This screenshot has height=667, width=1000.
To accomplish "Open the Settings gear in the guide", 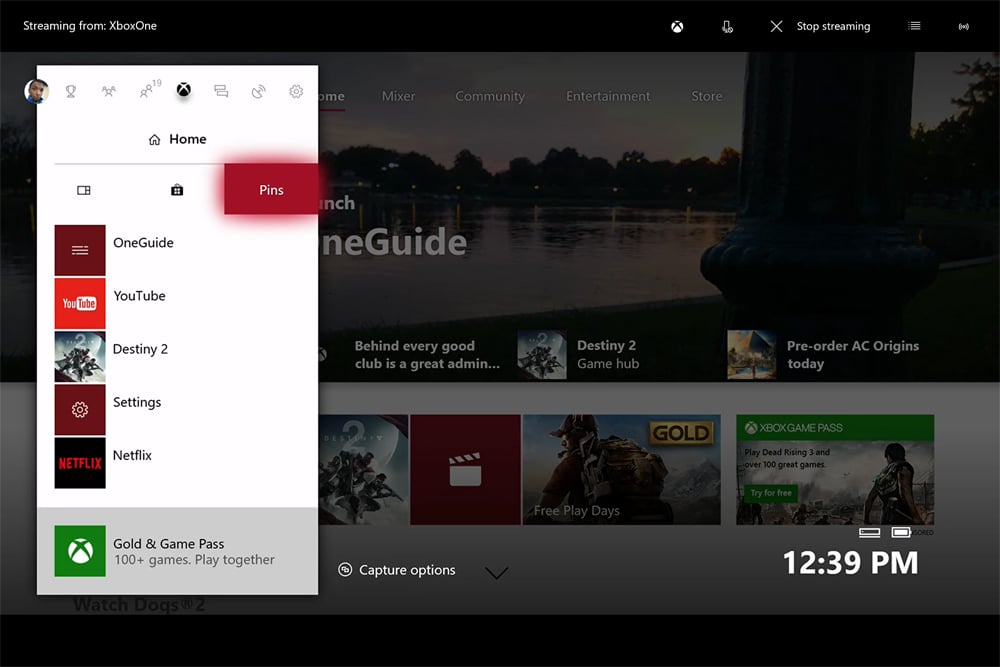I will click(295, 91).
